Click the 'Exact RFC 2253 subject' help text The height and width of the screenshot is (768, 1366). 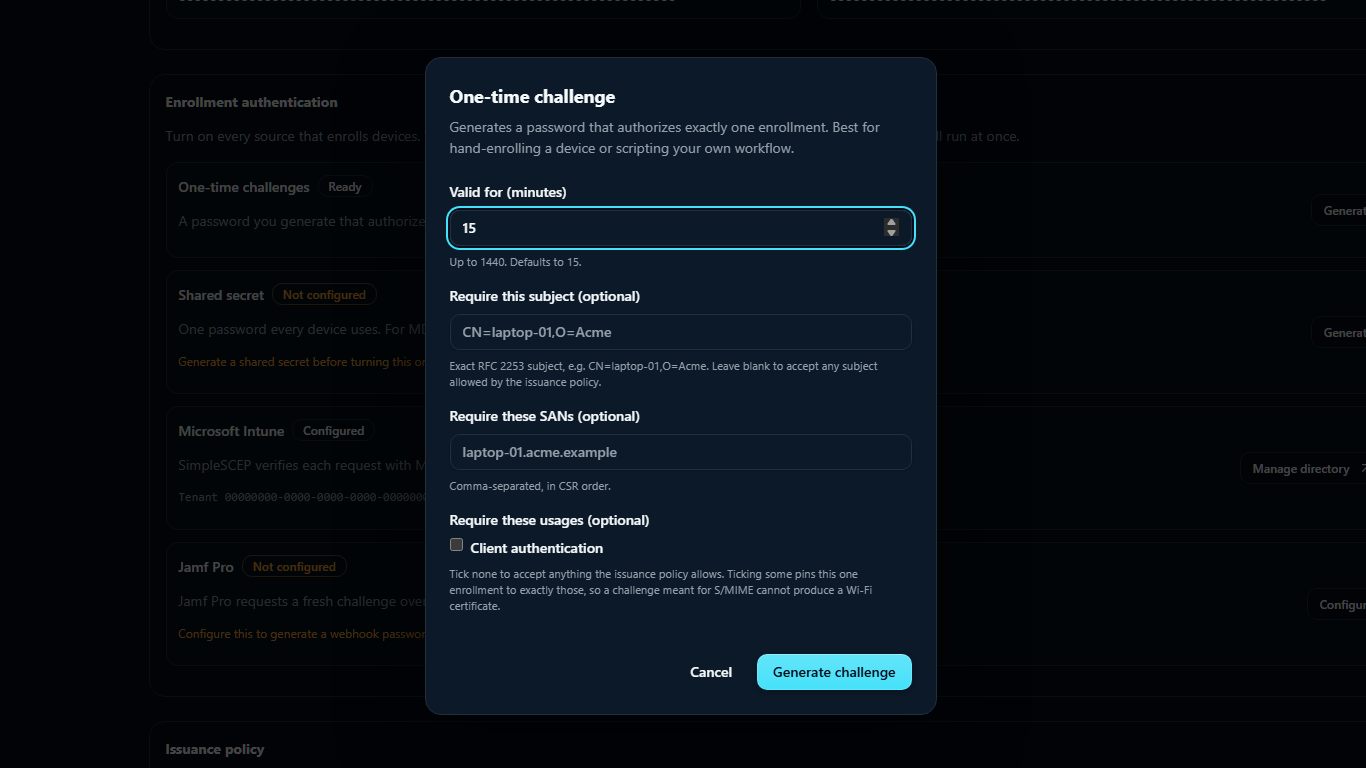(664, 374)
